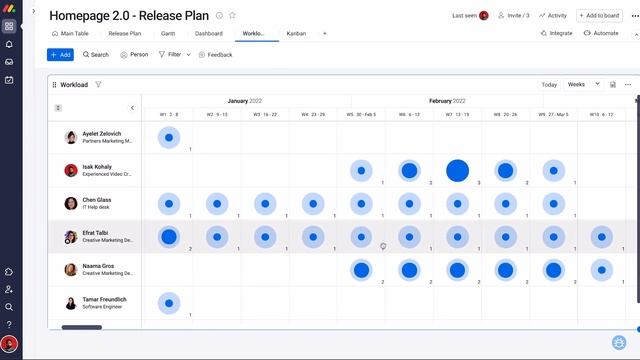Switch to Kanban tab

click(x=296, y=33)
